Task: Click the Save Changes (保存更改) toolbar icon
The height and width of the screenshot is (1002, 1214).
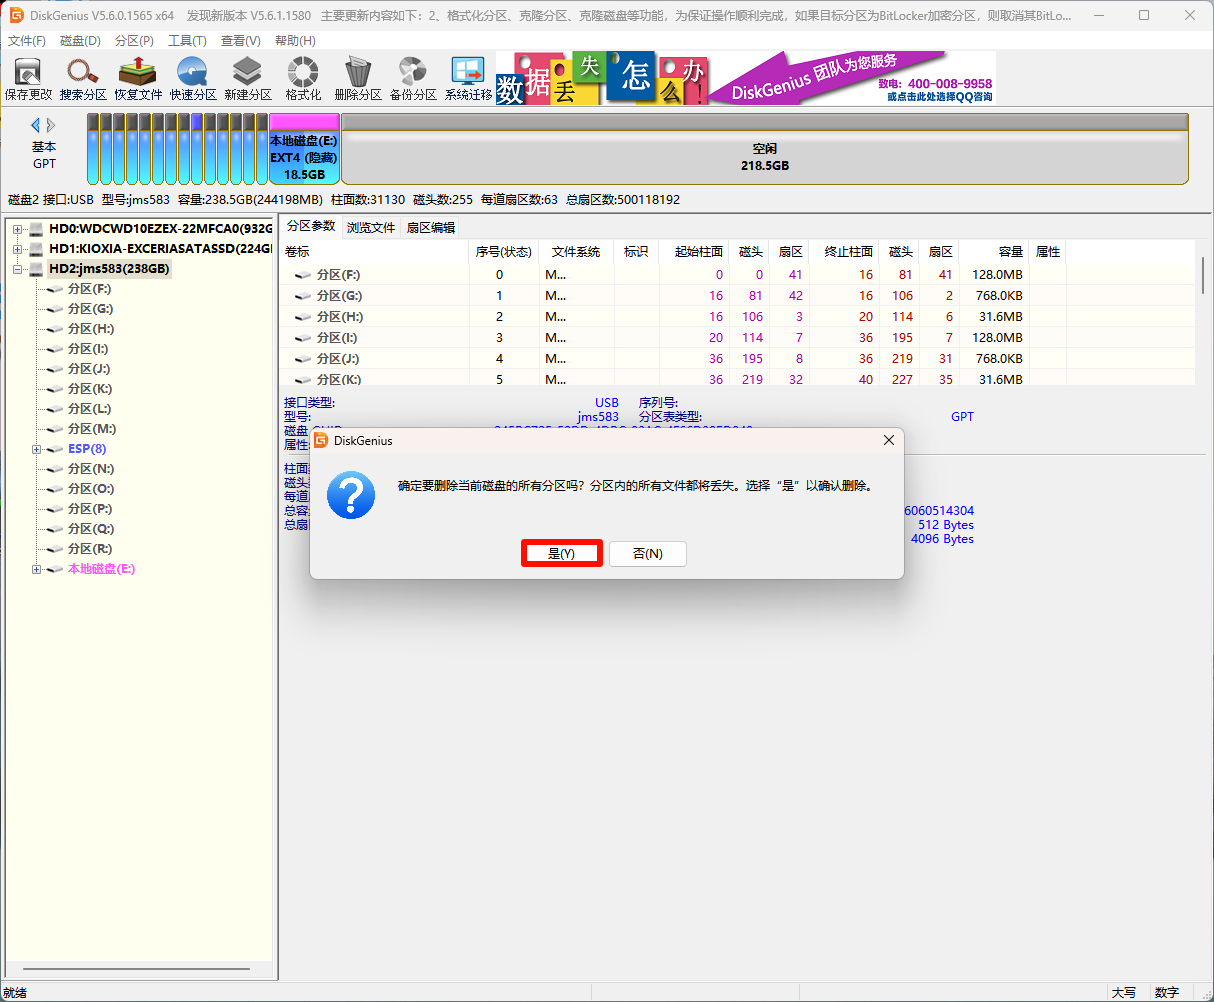Action: point(28,78)
